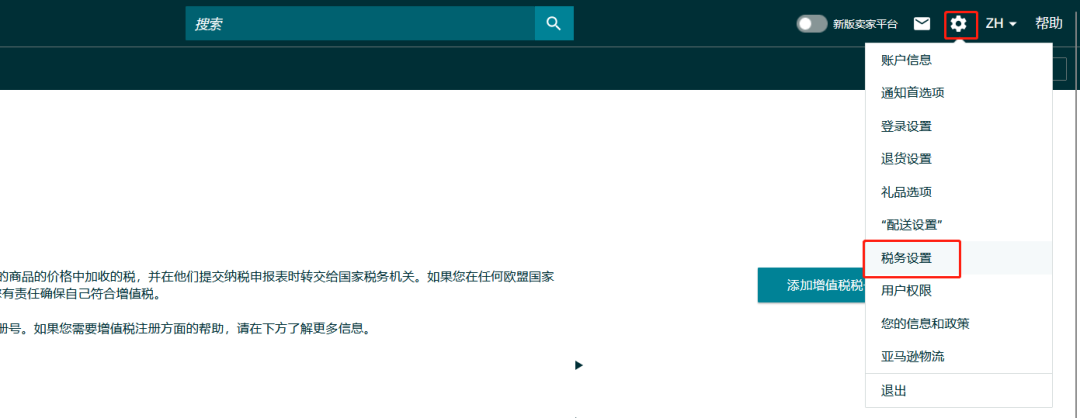Open the mail messages envelope icon
The image size is (1080, 418).
click(x=922, y=24)
